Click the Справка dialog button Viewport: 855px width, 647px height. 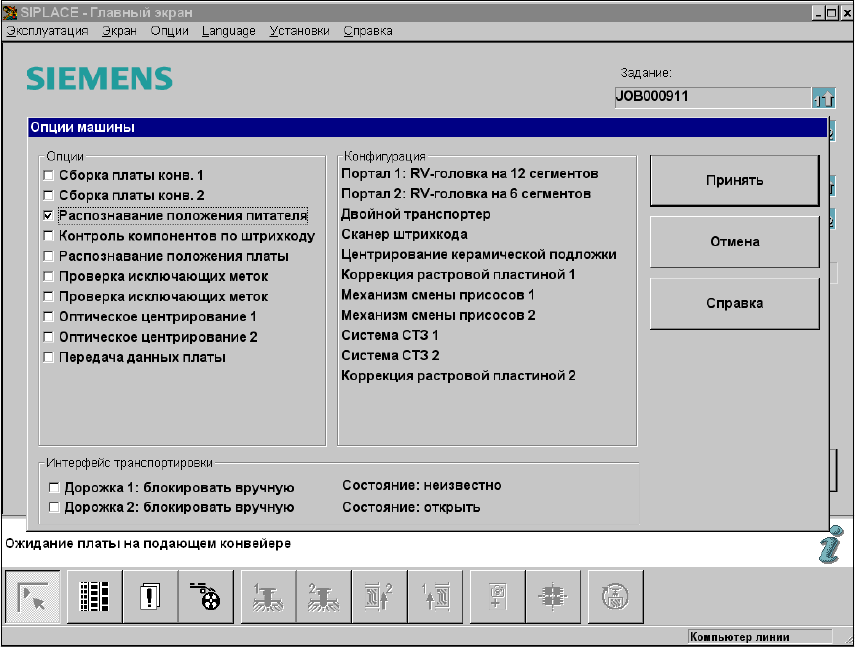click(734, 304)
